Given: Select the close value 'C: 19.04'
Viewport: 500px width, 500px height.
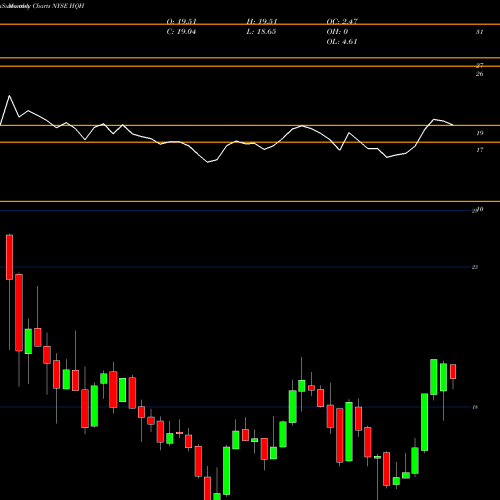Looking at the screenshot, I should [181, 32].
